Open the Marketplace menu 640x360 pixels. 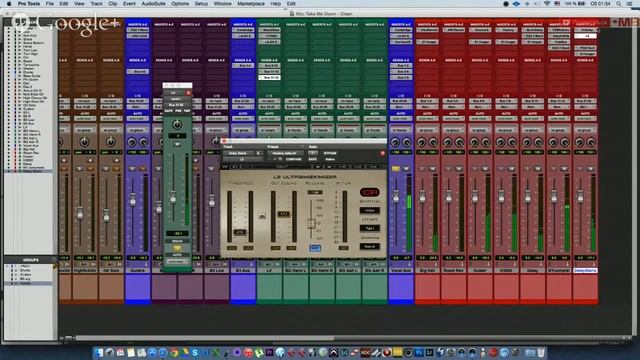click(251, 4)
